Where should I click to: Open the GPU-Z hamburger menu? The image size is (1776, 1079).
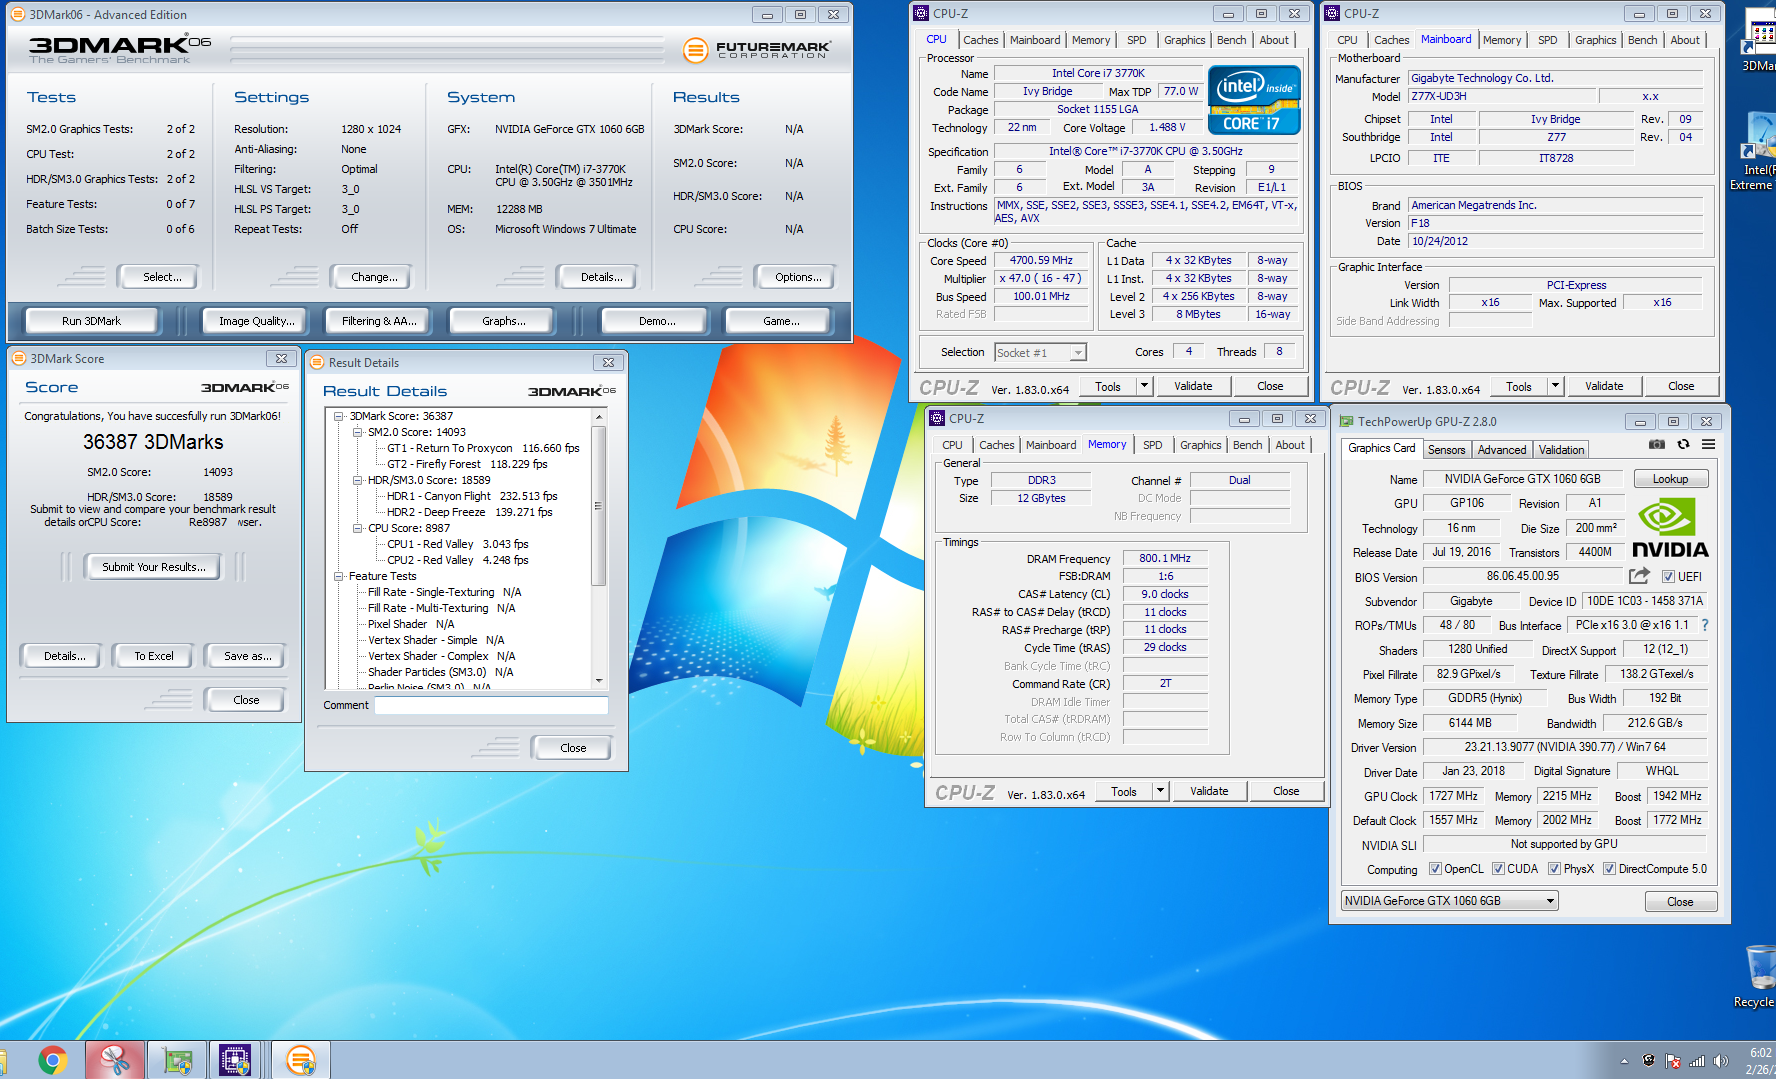1708,444
